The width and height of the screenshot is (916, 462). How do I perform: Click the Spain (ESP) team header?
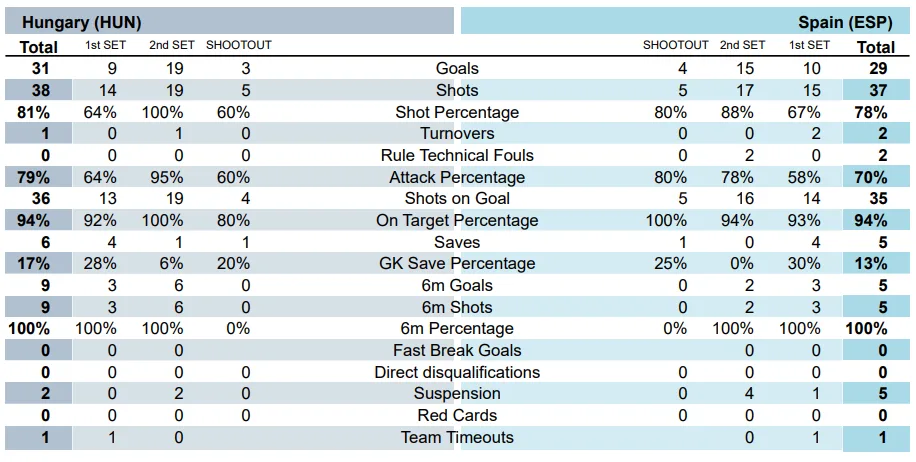[845, 22]
